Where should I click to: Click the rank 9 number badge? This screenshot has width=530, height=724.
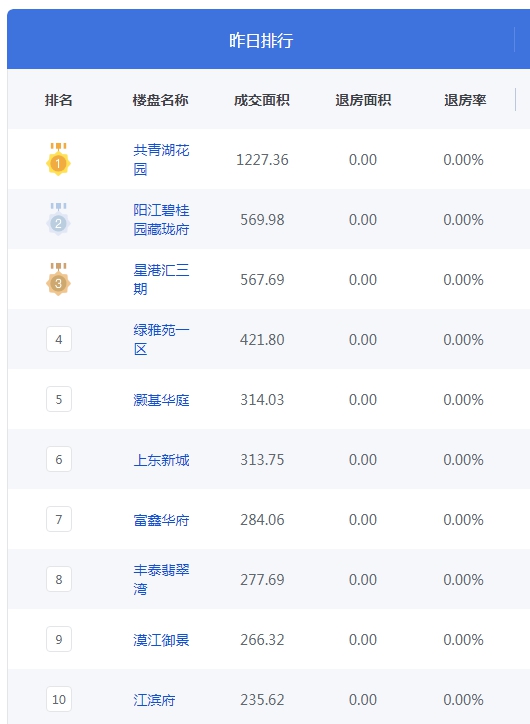[59, 640]
